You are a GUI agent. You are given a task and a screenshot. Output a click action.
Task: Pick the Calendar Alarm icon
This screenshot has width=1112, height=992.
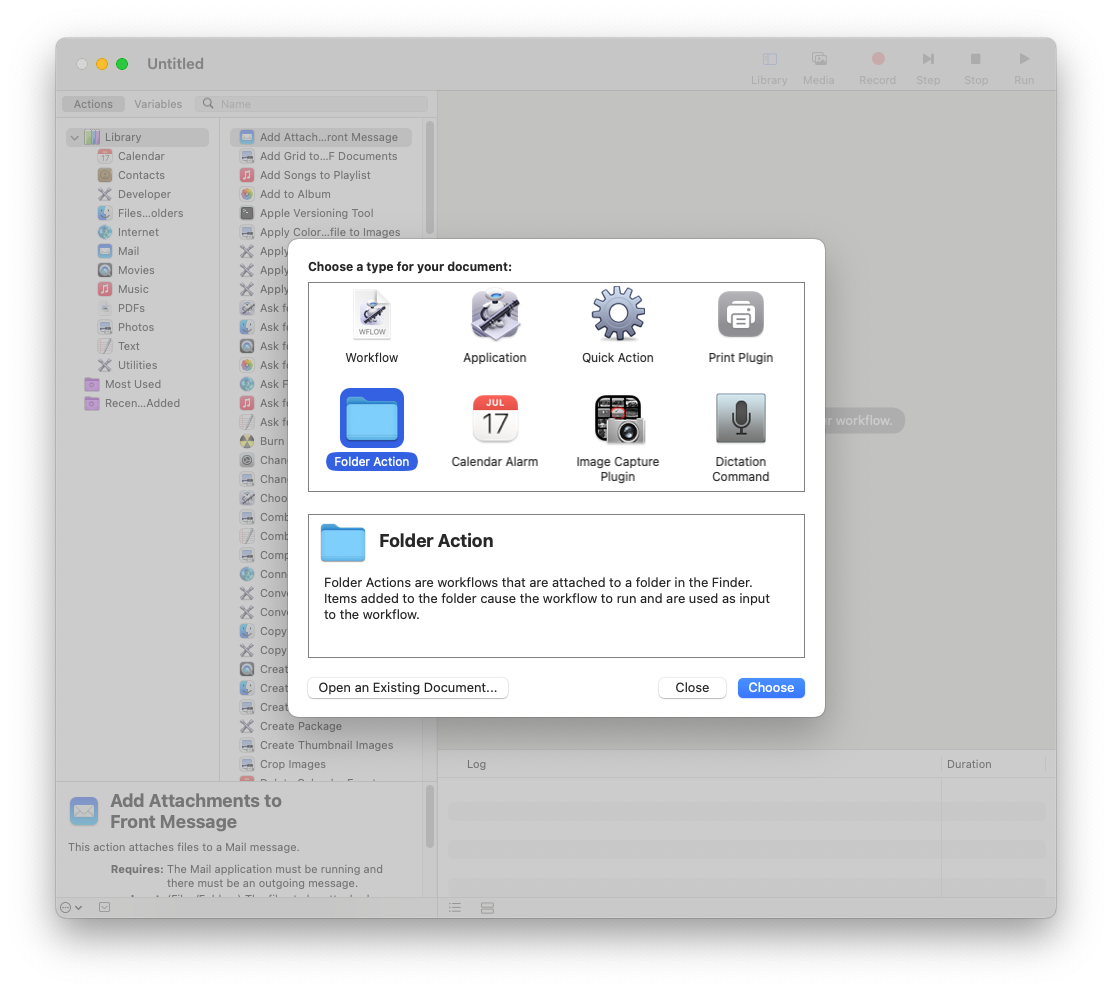pyautogui.click(x=494, y=419)
